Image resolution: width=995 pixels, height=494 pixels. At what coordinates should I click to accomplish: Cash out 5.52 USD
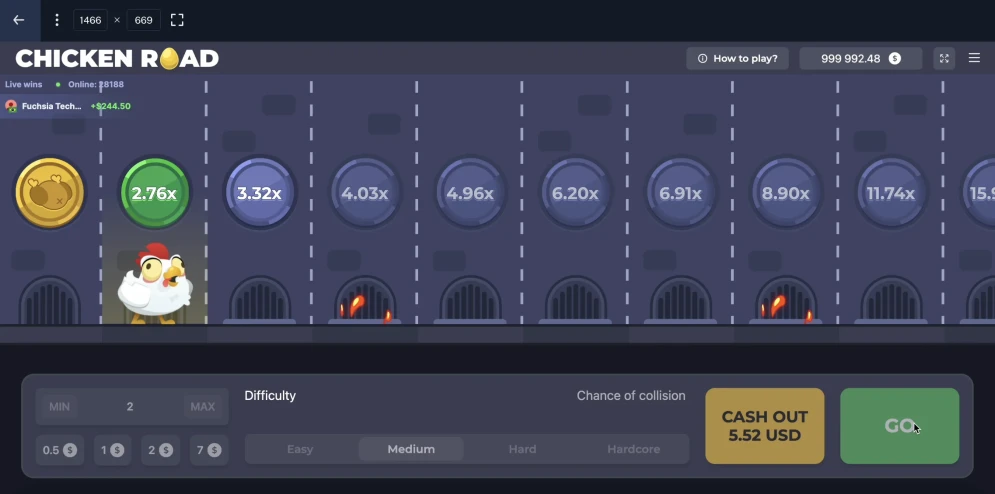pyautogui.click(x=765, y=426)
